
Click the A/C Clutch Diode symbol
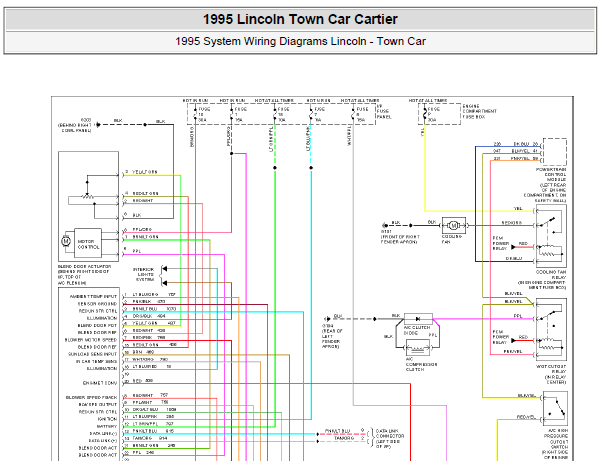pyautogui.click(x=418, y=319)
